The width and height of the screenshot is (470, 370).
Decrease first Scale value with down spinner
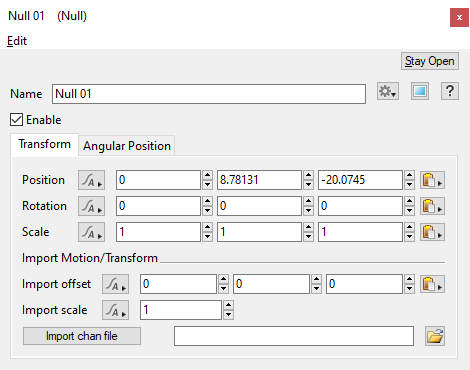tap(207, 237)
